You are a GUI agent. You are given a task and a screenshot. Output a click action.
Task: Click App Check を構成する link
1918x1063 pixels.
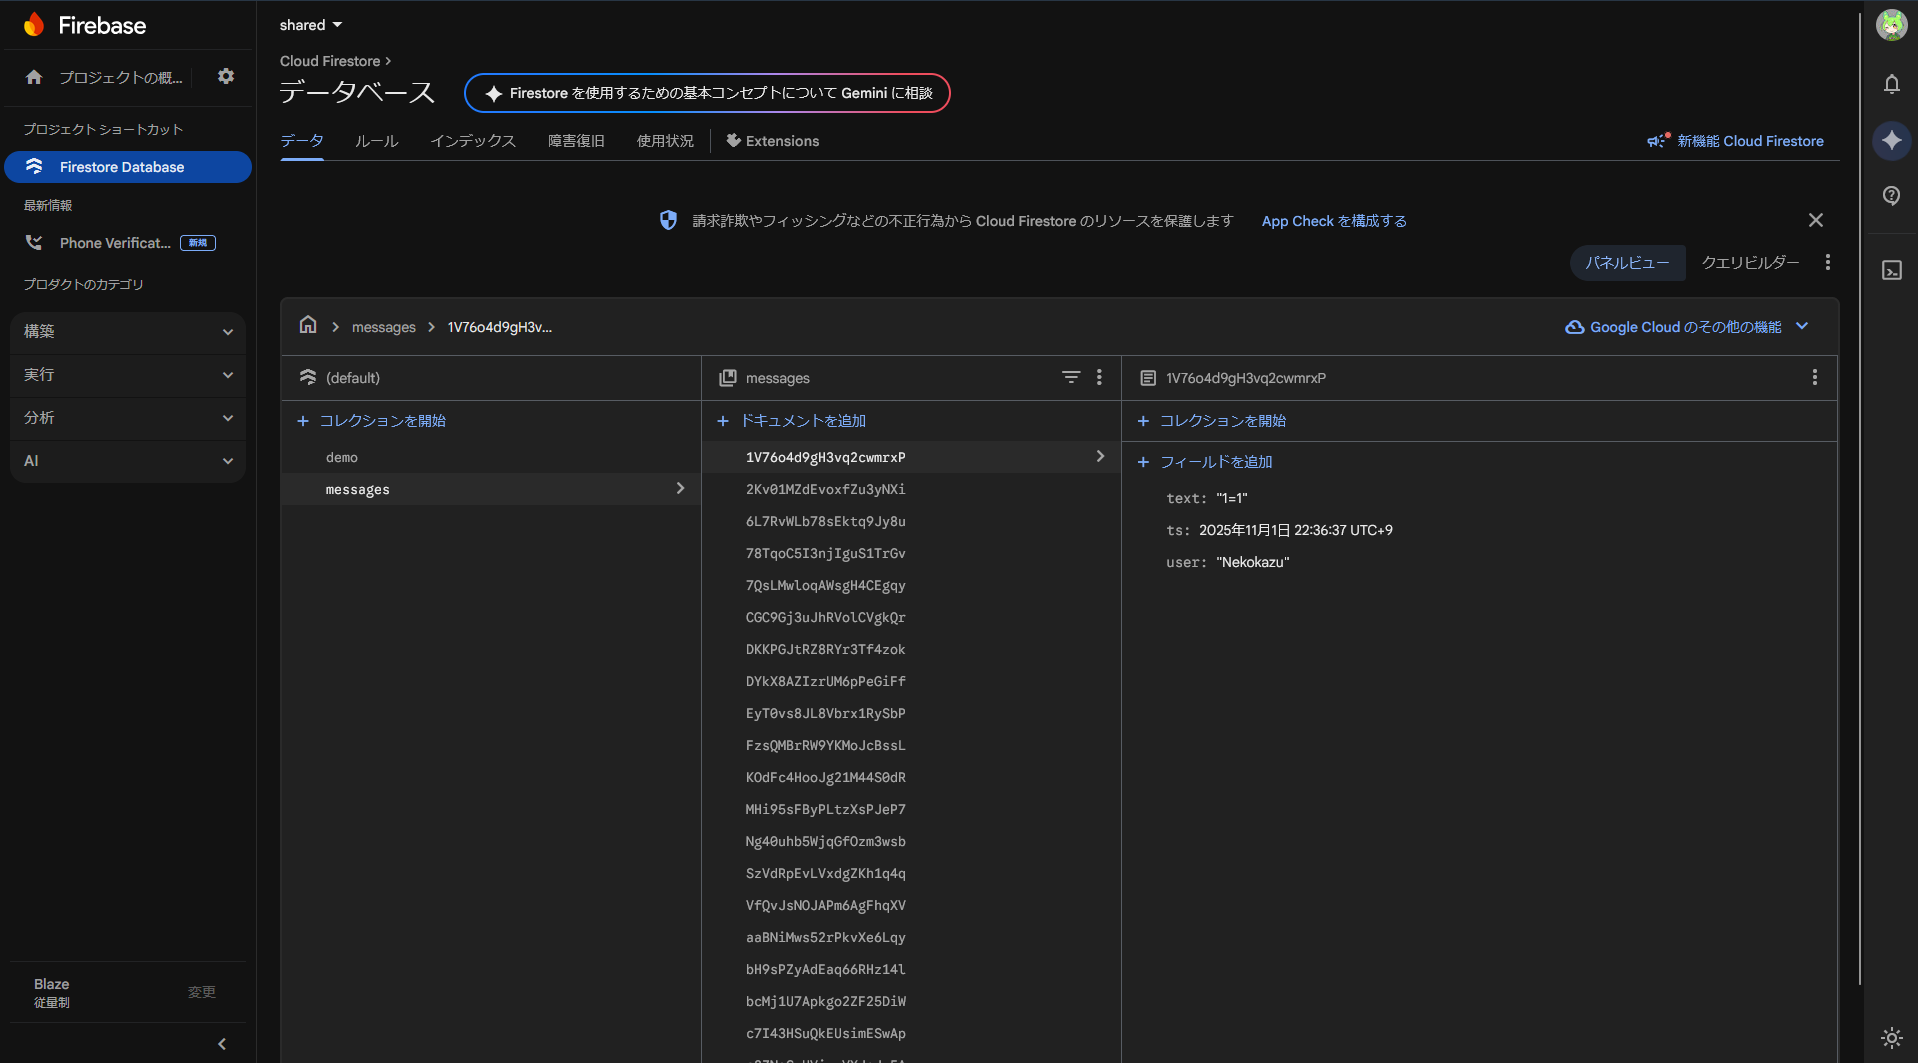click(1334, 221)
